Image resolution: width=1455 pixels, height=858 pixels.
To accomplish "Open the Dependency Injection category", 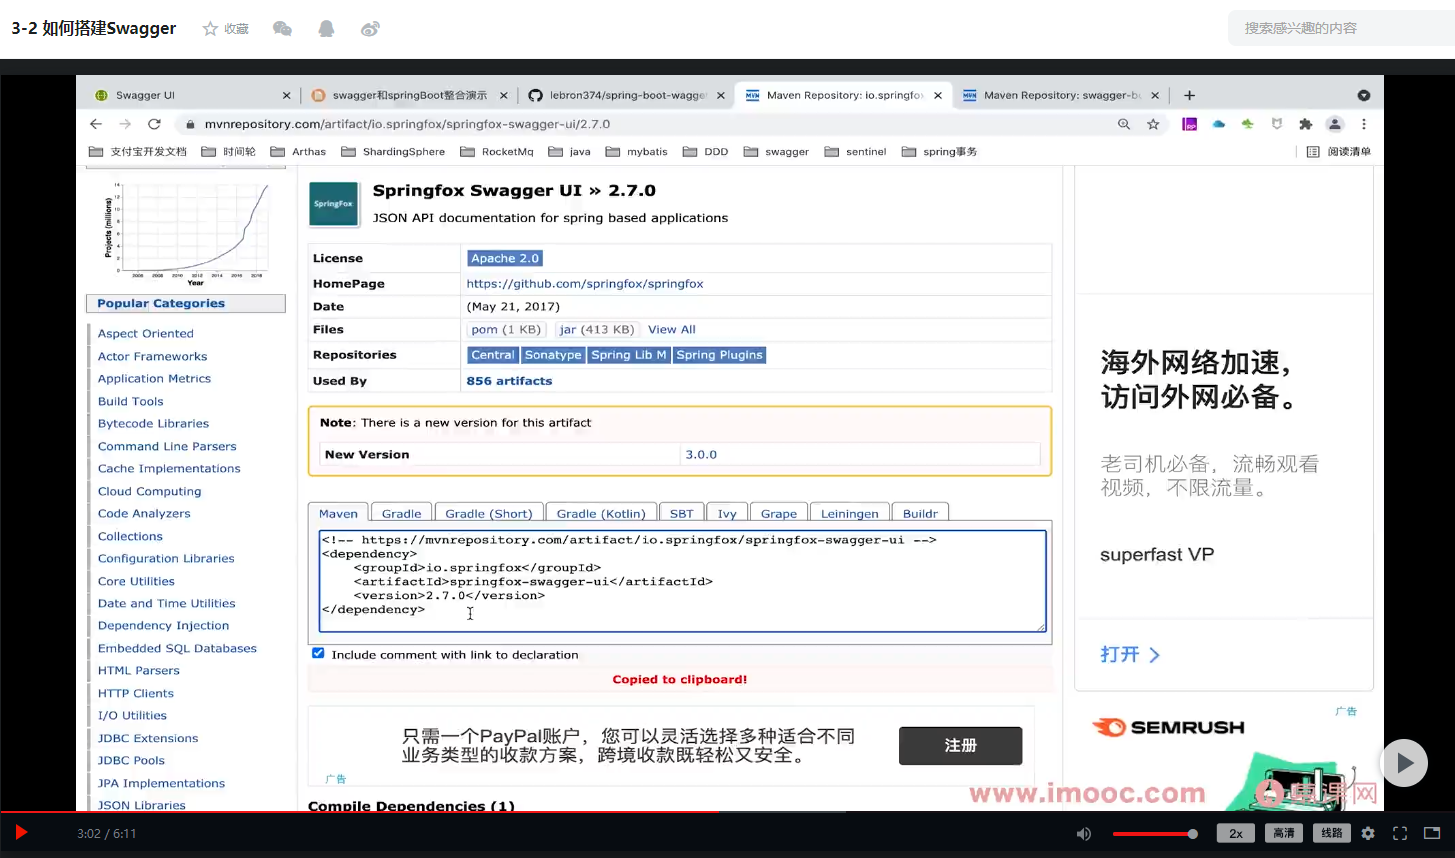I will (x=164, y=626).
